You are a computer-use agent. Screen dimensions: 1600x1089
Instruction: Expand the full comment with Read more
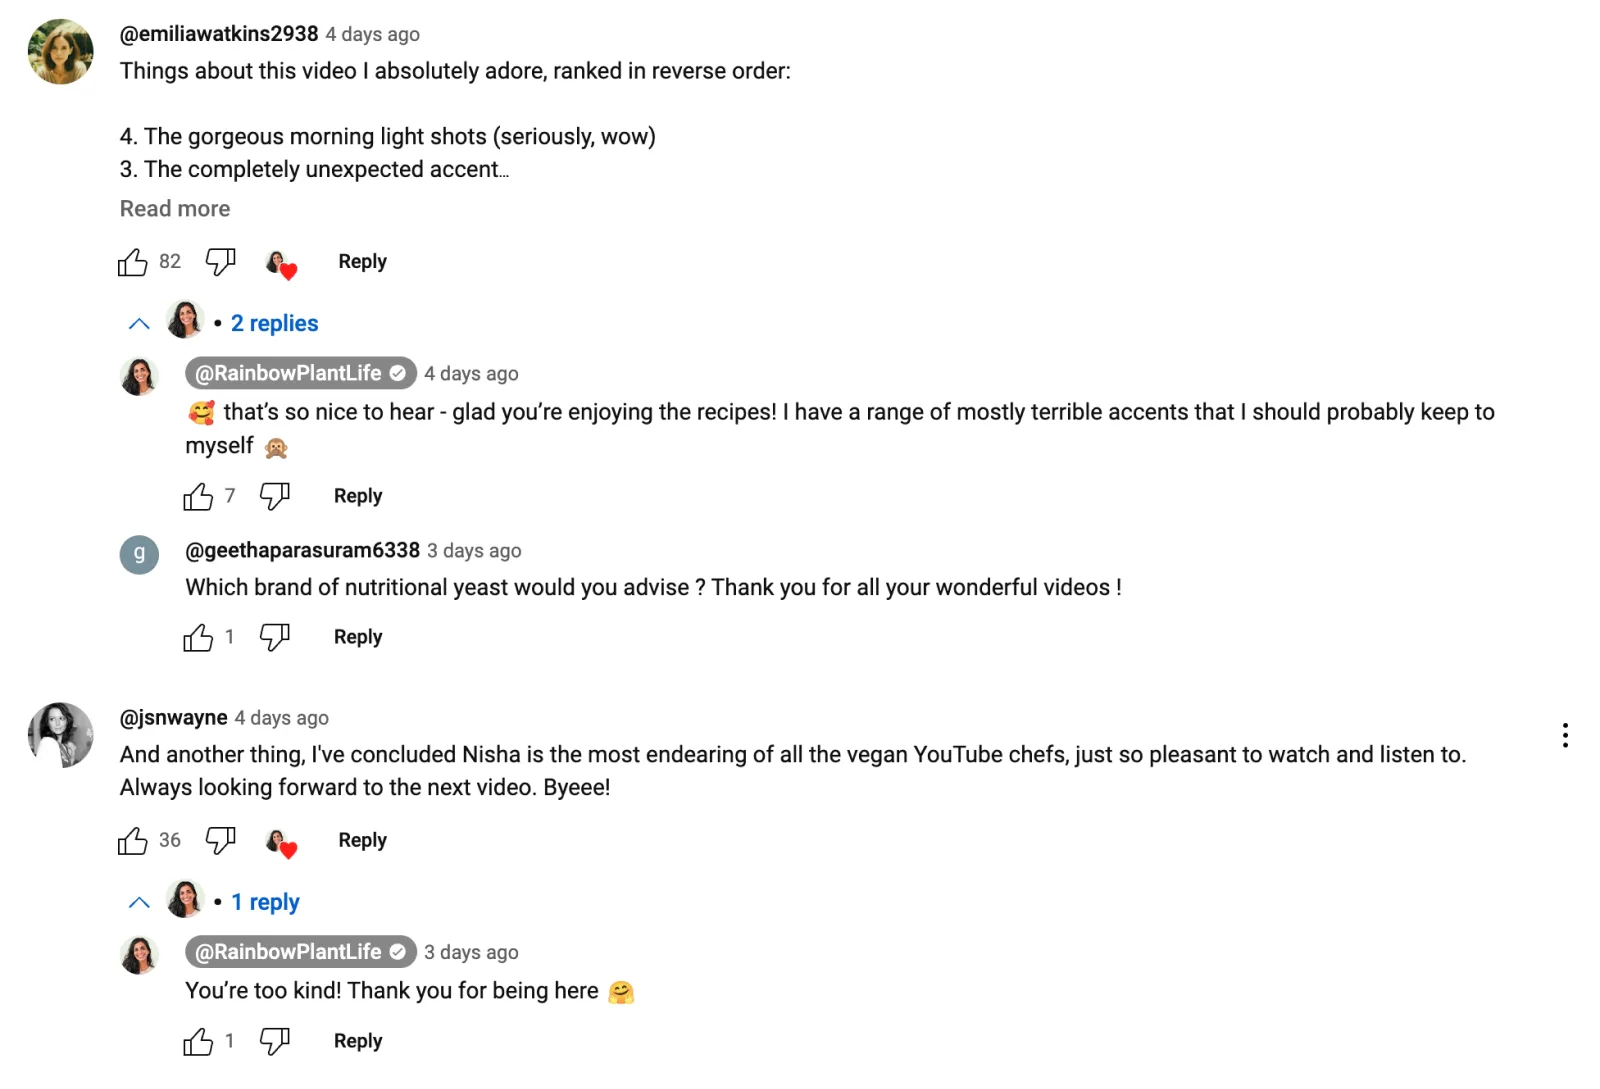[175, 209]
